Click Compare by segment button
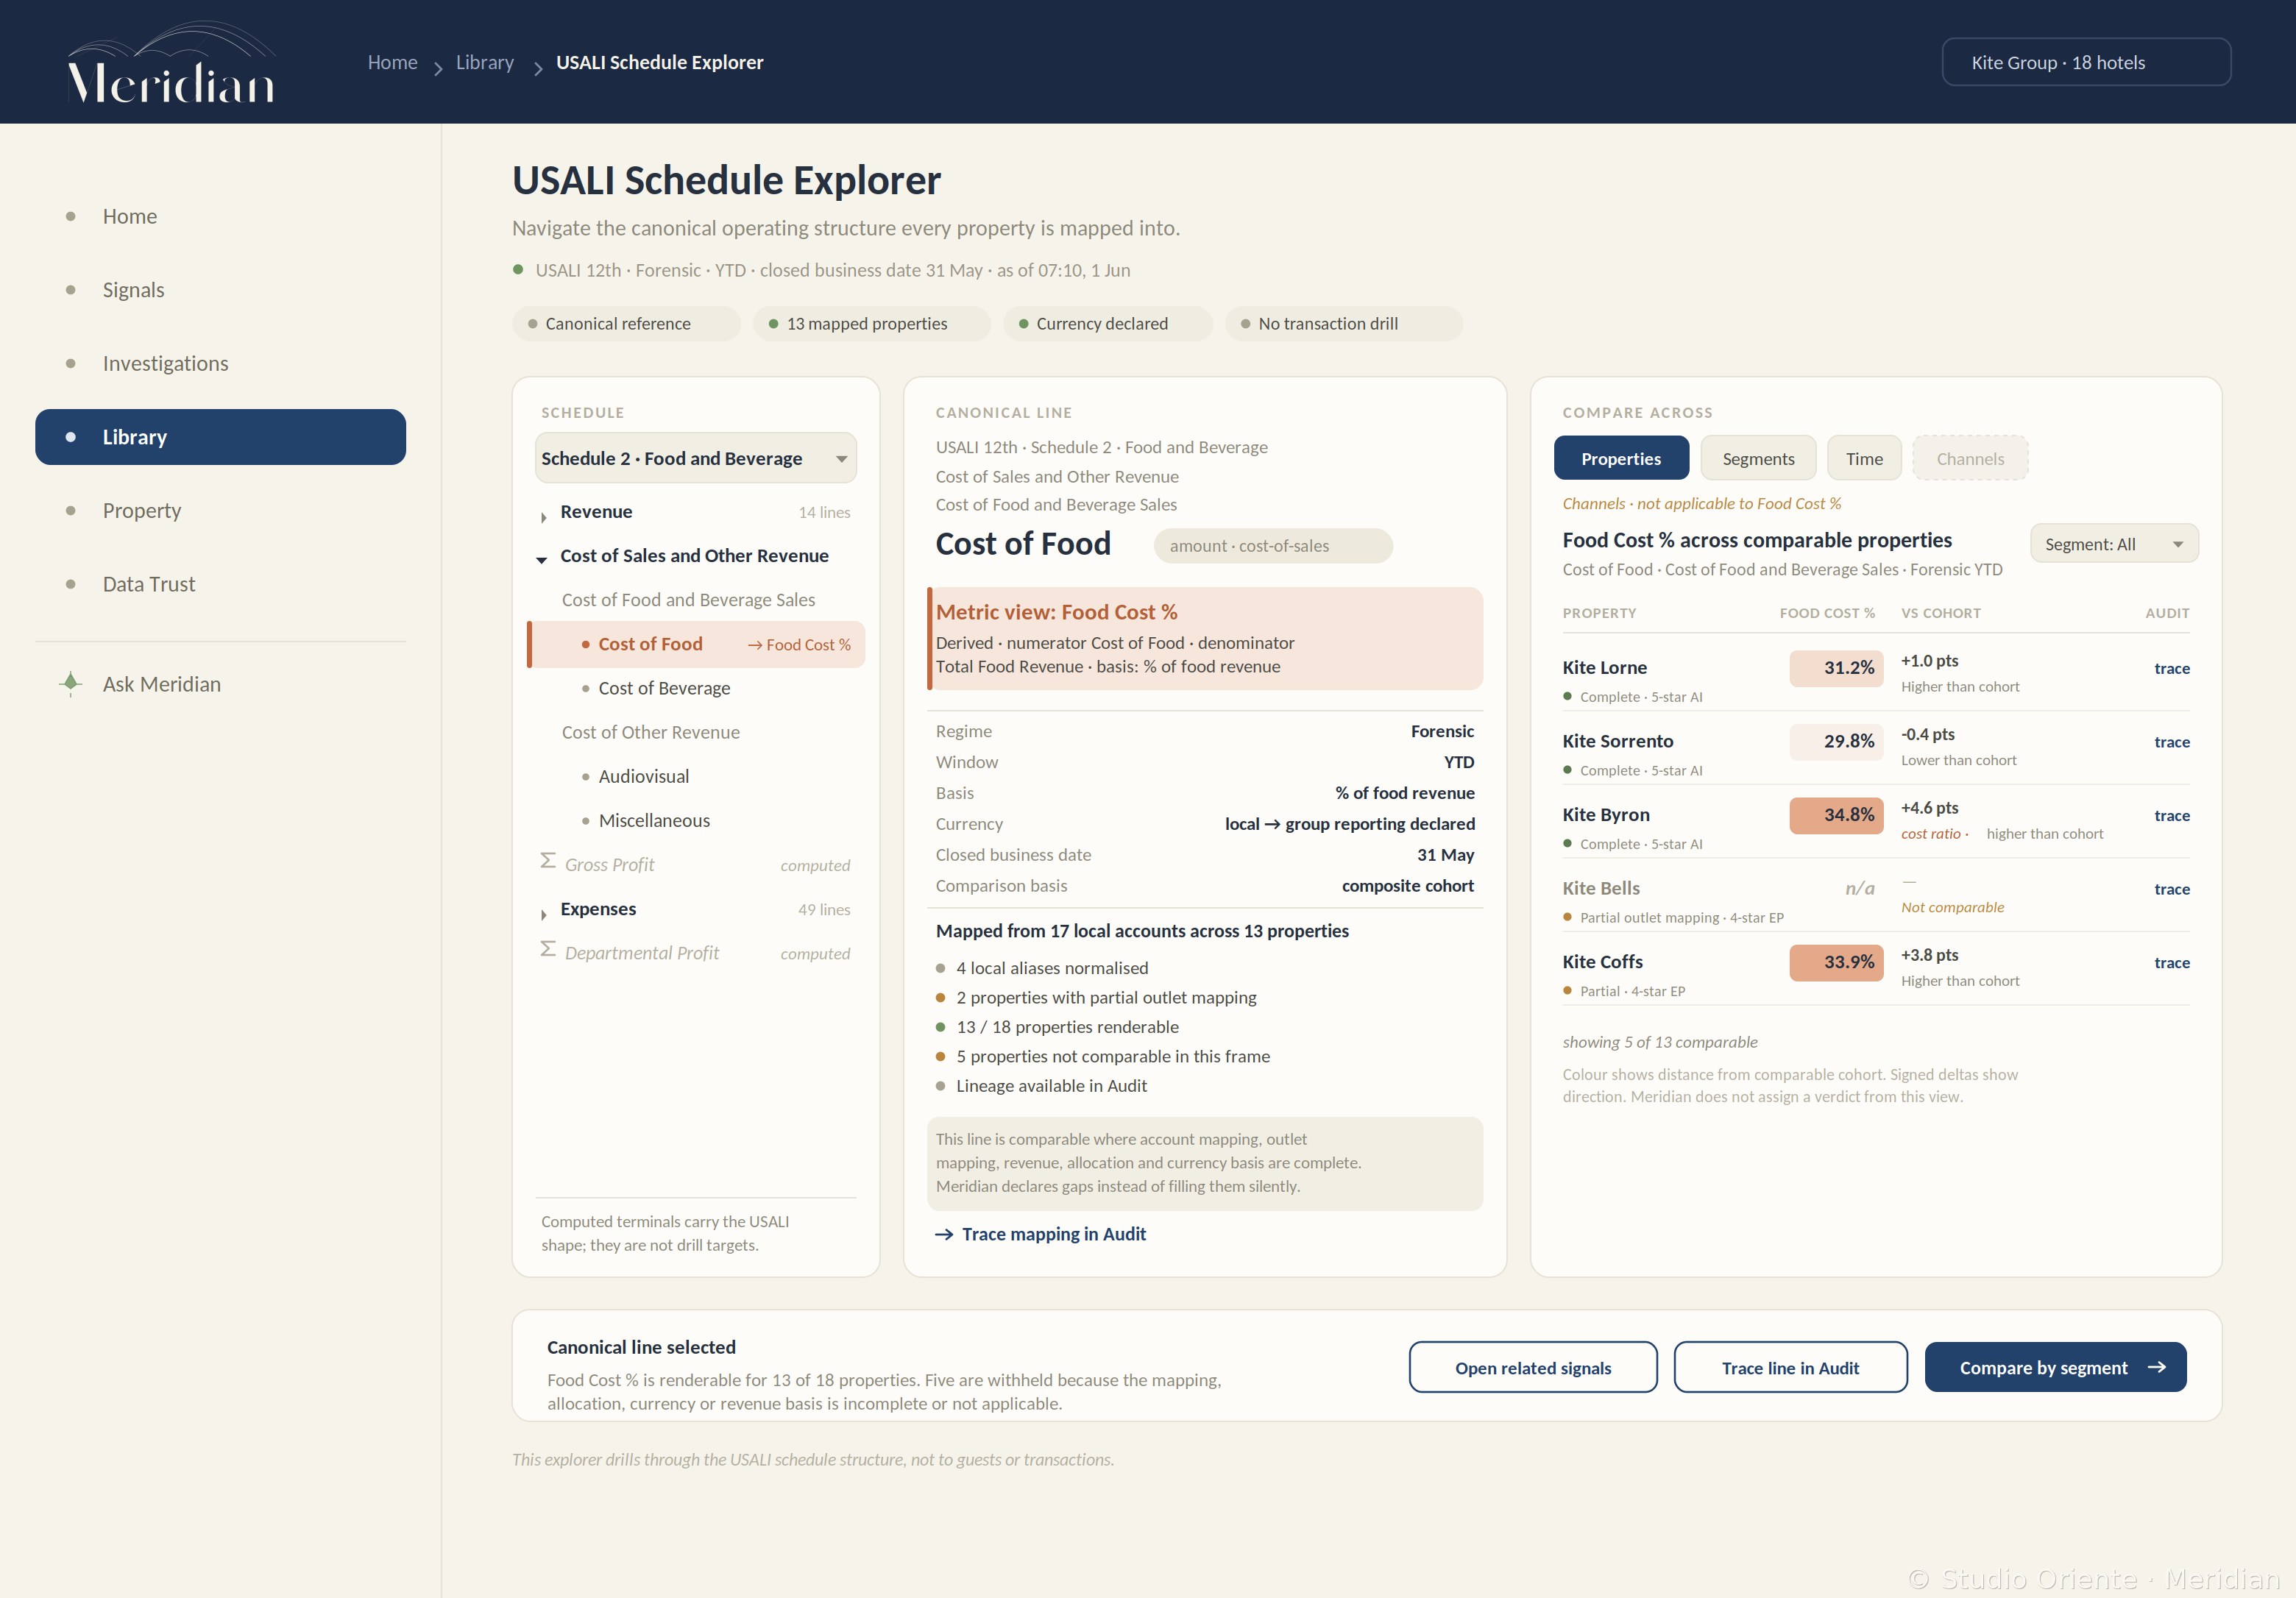Screen dimensions: 2296x1598 (x=2055, y=1367)
